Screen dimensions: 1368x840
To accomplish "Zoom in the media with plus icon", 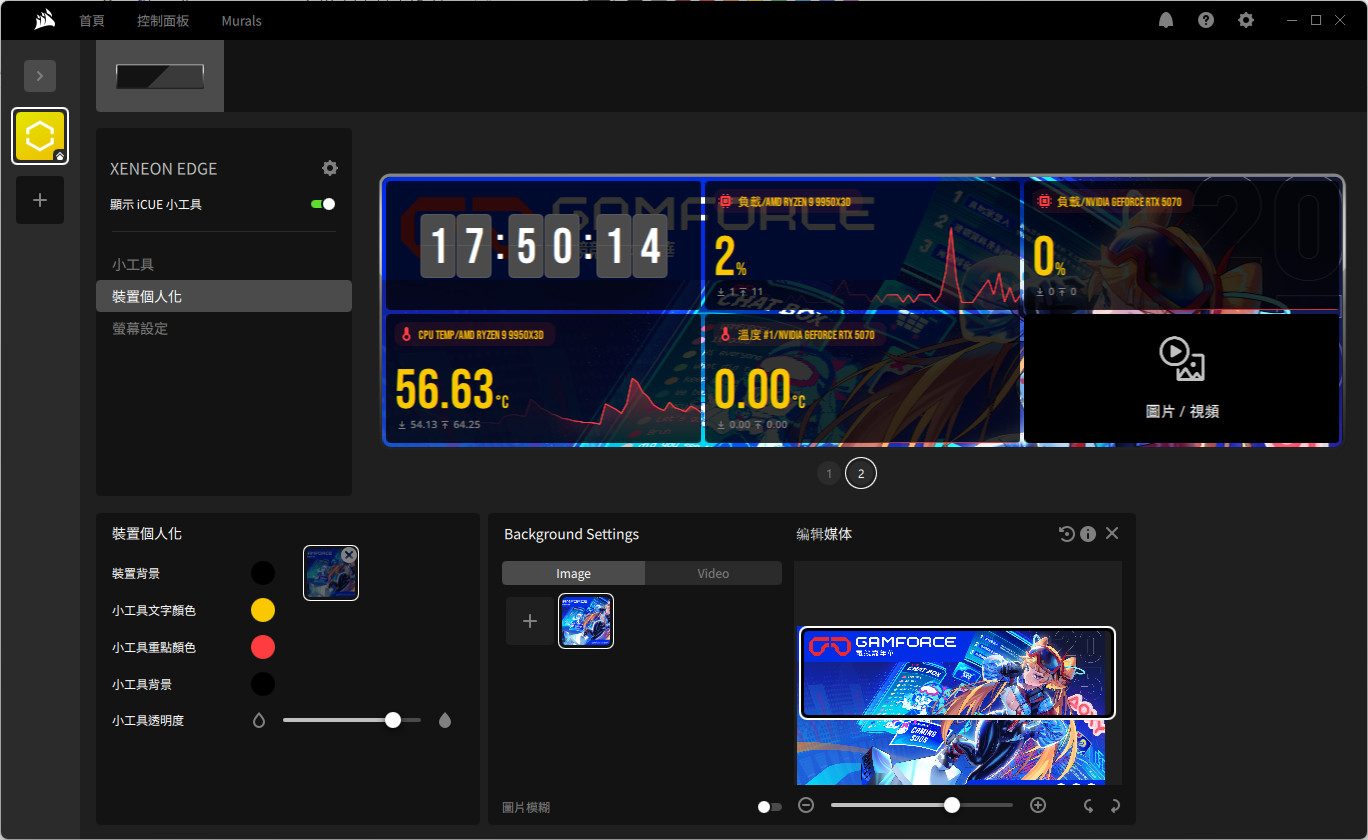I will (x=1038, y=805).
